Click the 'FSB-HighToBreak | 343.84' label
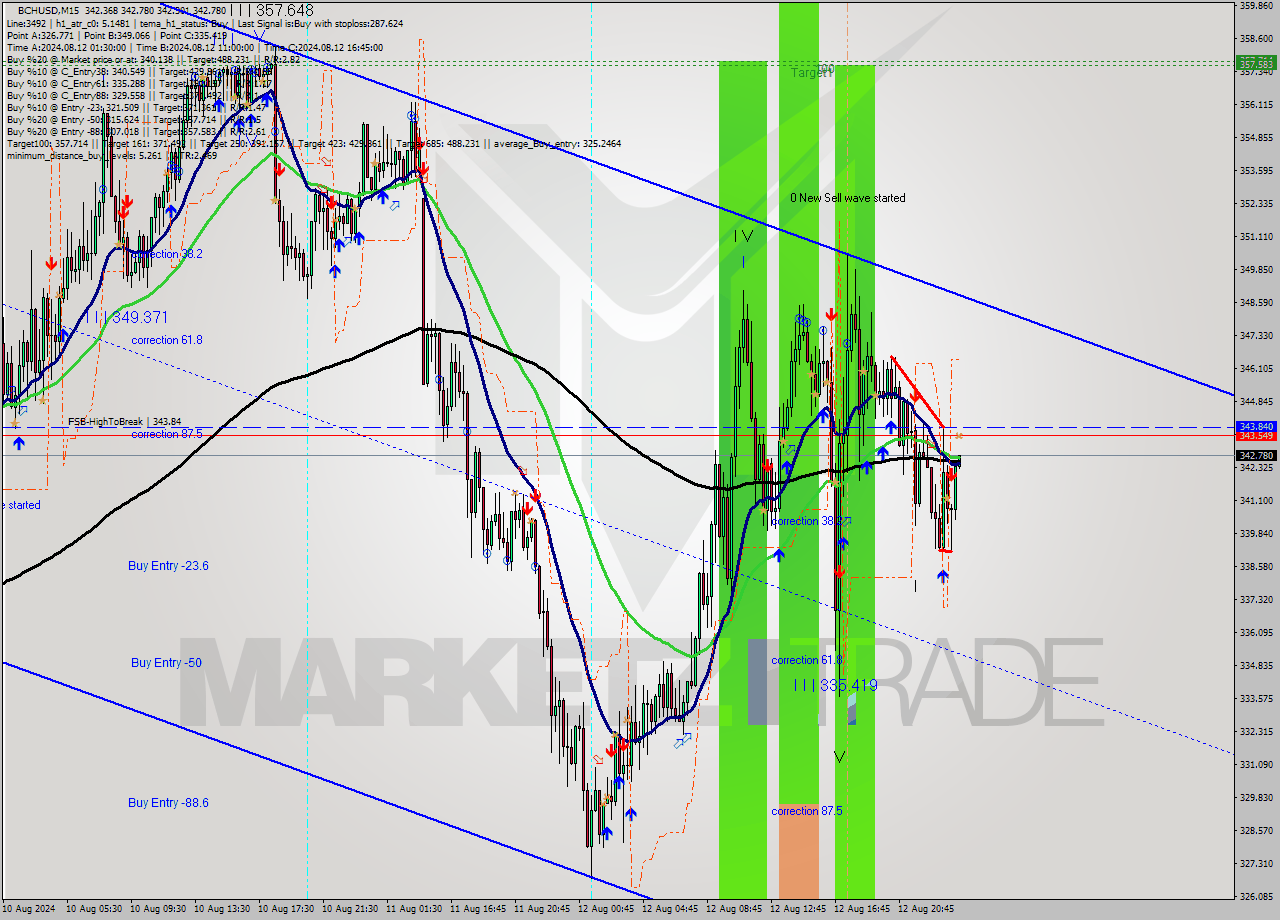Image resolution: width=1280 pixels, height=920 pixels. [125, 422]
